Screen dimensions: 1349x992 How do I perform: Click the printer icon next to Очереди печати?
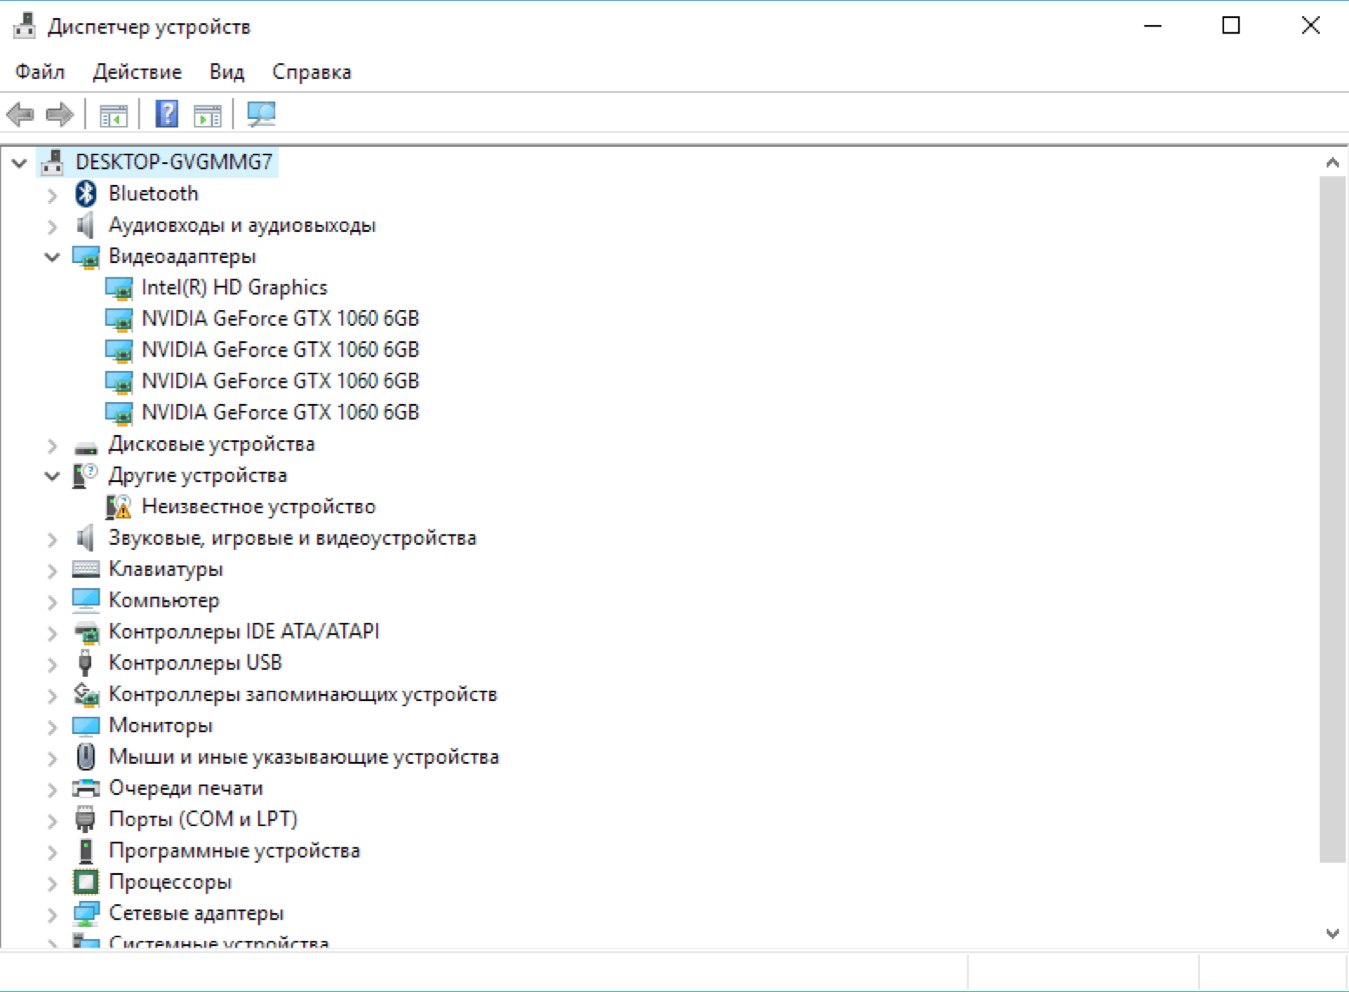tap(86, 788)
